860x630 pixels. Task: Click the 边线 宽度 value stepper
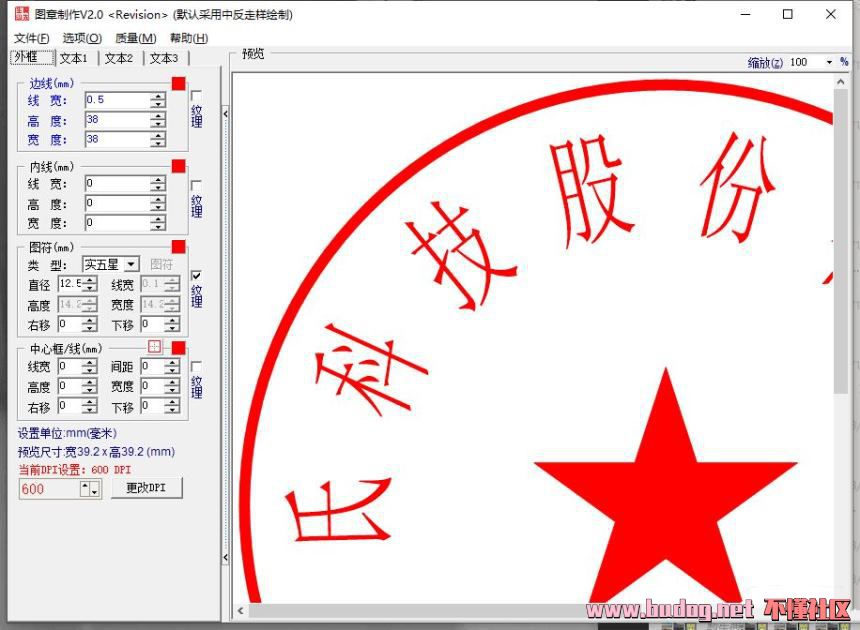click(158, 139)
